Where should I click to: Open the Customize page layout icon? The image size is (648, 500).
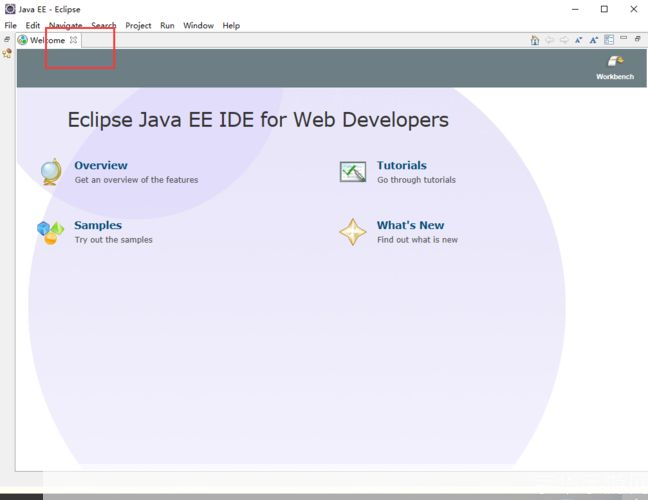coord(609,40)
